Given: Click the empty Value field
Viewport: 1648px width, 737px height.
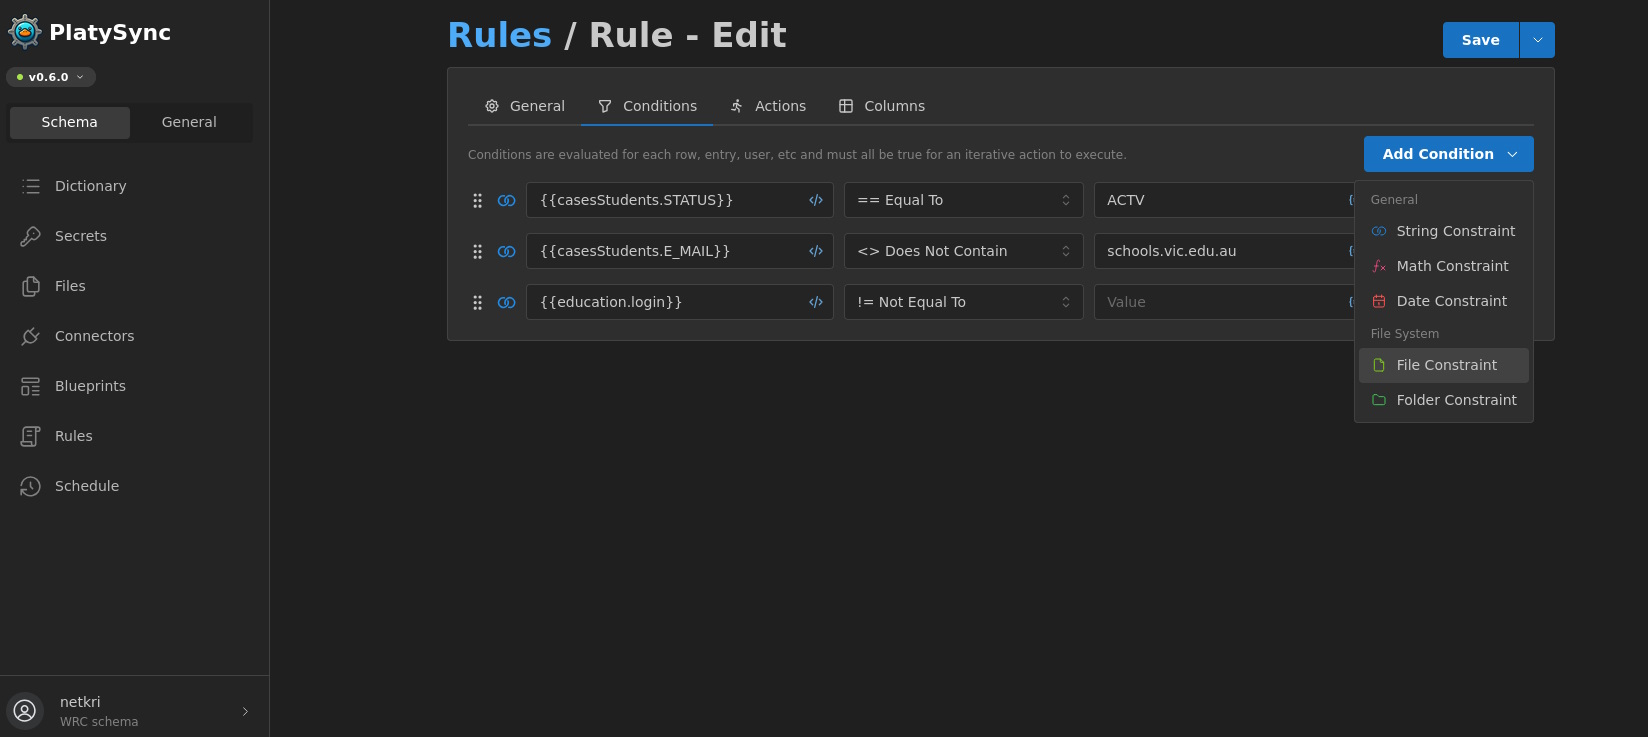Looking at the screenshot, I should tap(1224, 302).
